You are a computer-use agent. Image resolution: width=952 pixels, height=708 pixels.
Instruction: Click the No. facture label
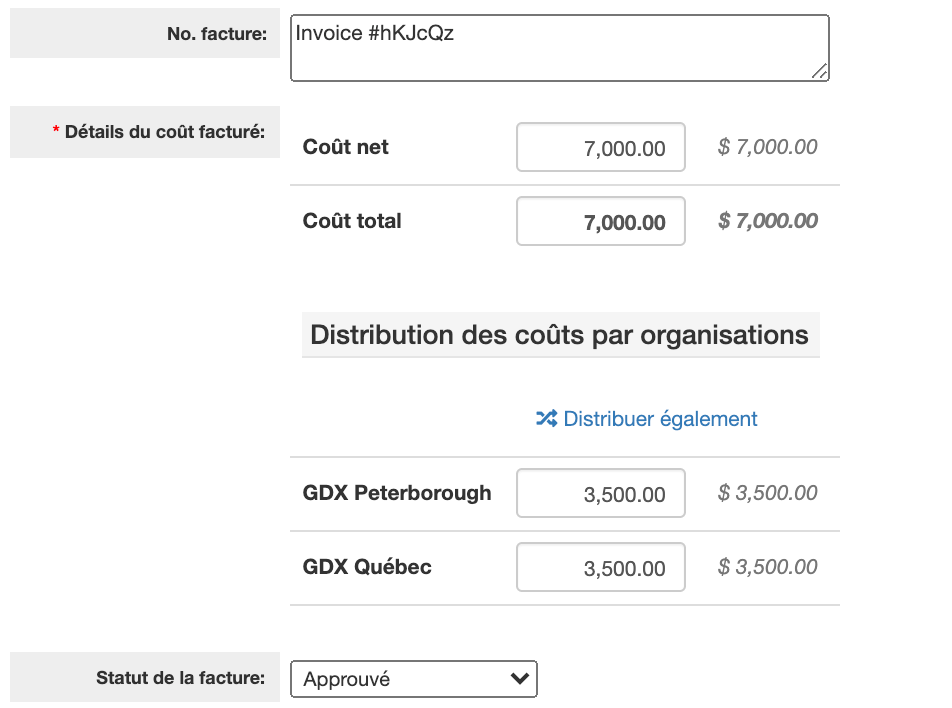click(x=215, y=33)
